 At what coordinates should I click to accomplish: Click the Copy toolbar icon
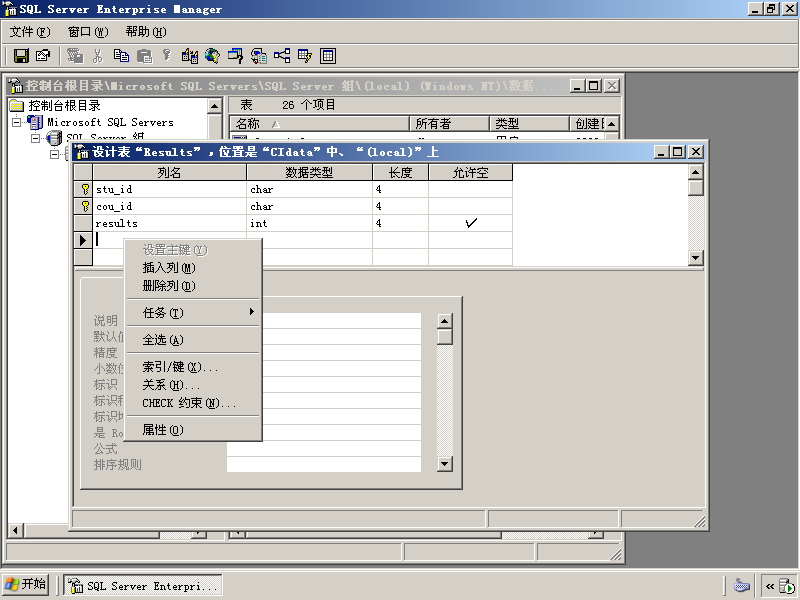pyautogui.click(x=121, y=56)
